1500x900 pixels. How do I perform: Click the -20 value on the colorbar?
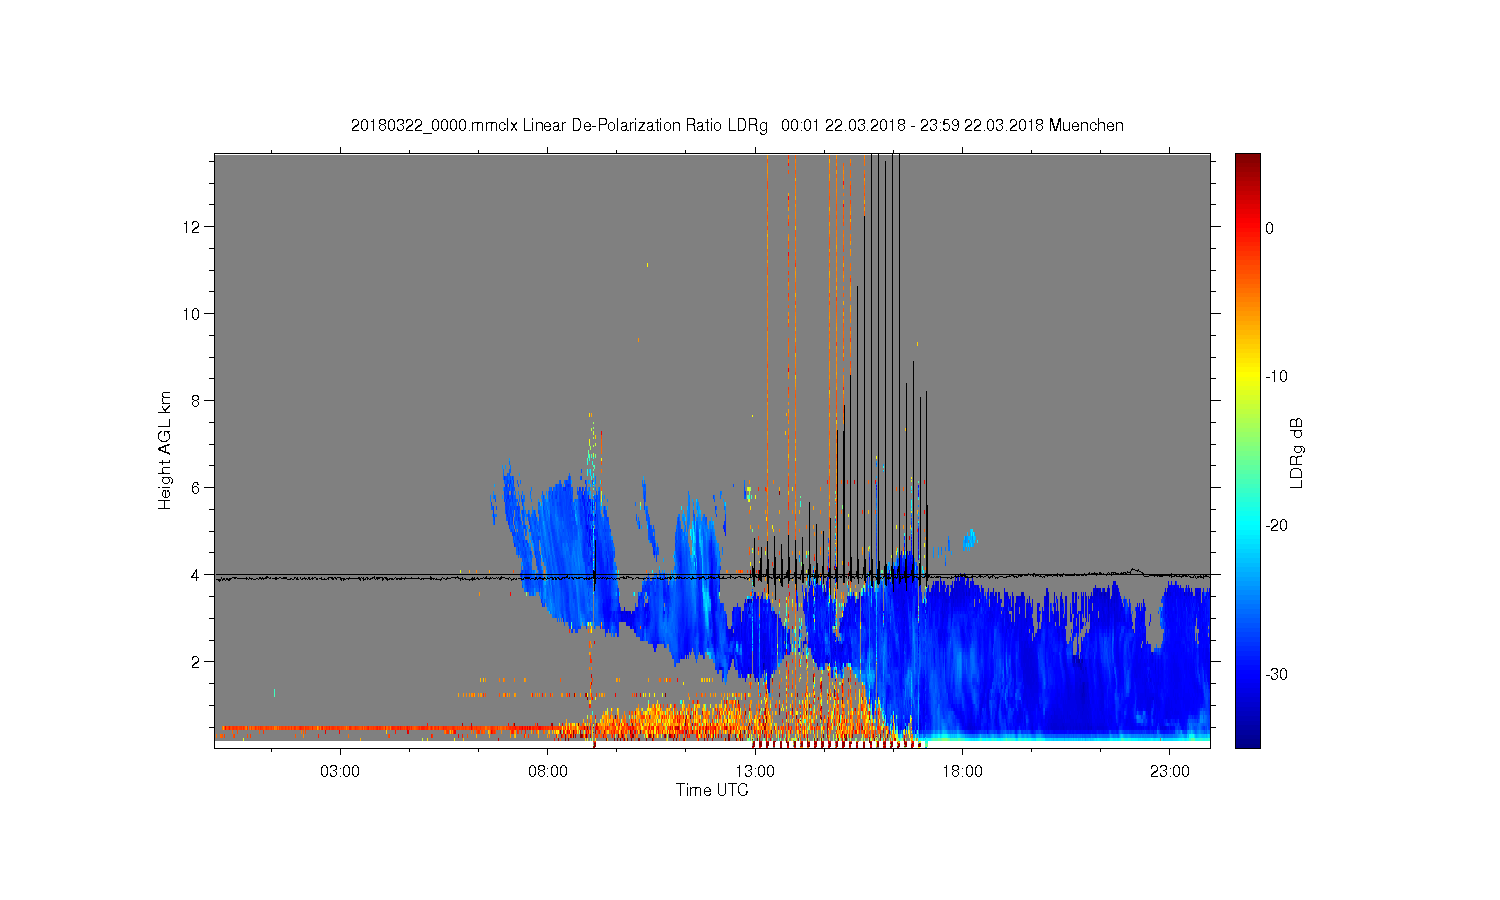(1276, 526)
